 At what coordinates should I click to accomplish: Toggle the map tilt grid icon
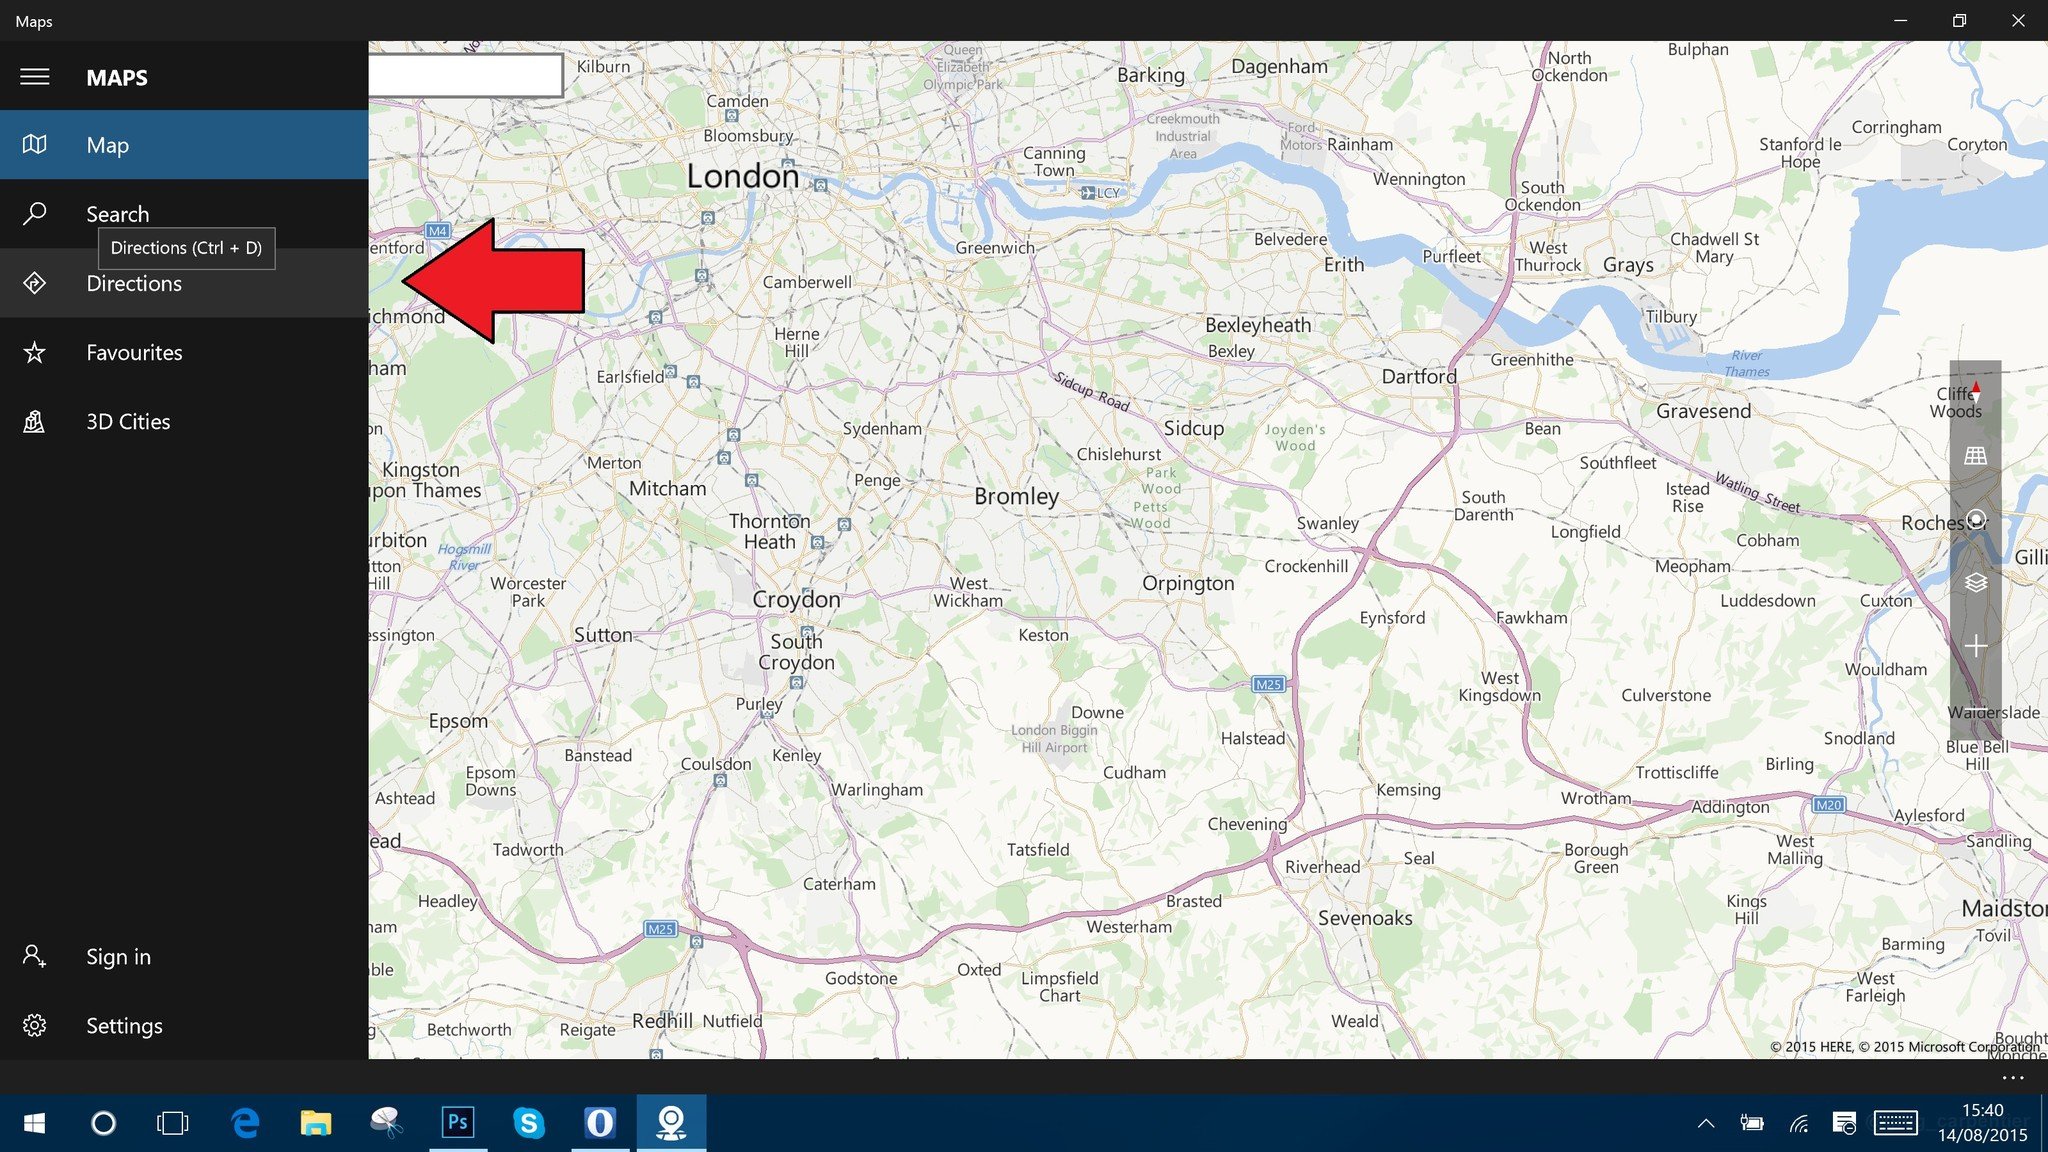[1975, 456]
